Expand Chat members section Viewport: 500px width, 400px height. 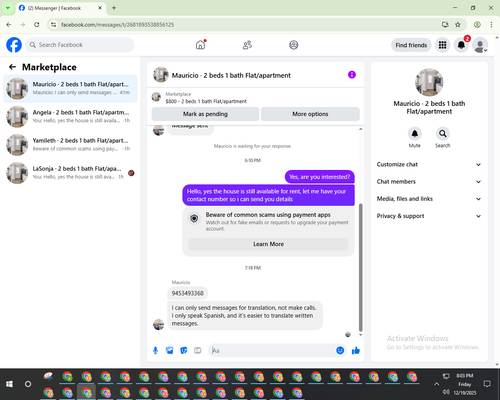click(x=429, y=182)
